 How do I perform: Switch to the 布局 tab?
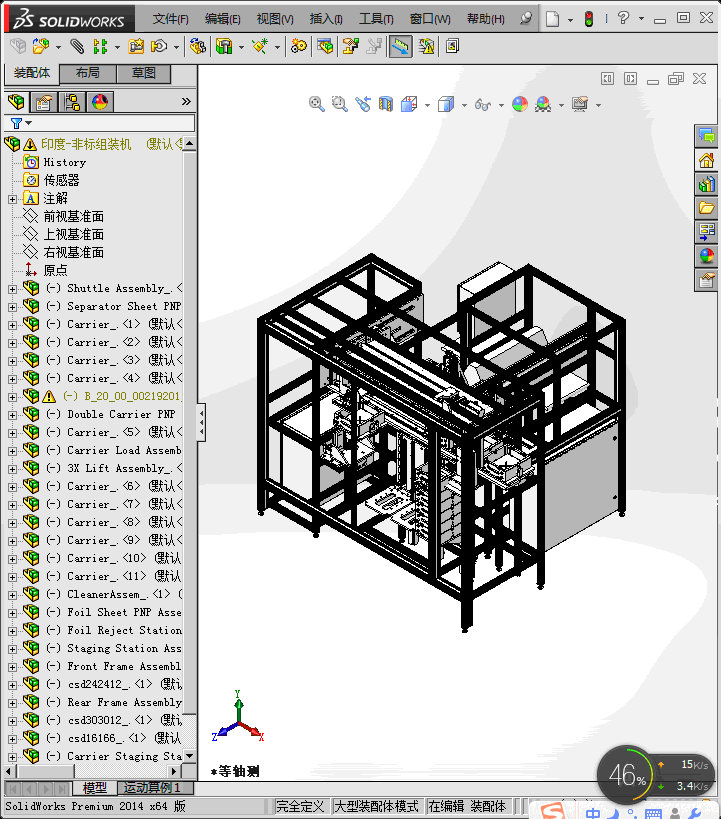88,73
